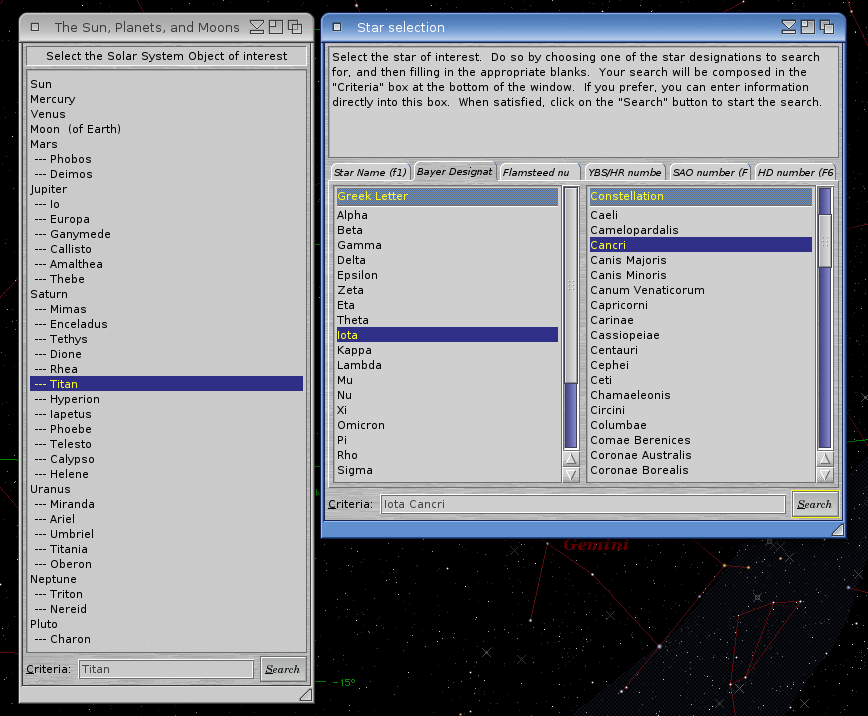Click the Criteria field containing Iota Cancri

point(583,504)
